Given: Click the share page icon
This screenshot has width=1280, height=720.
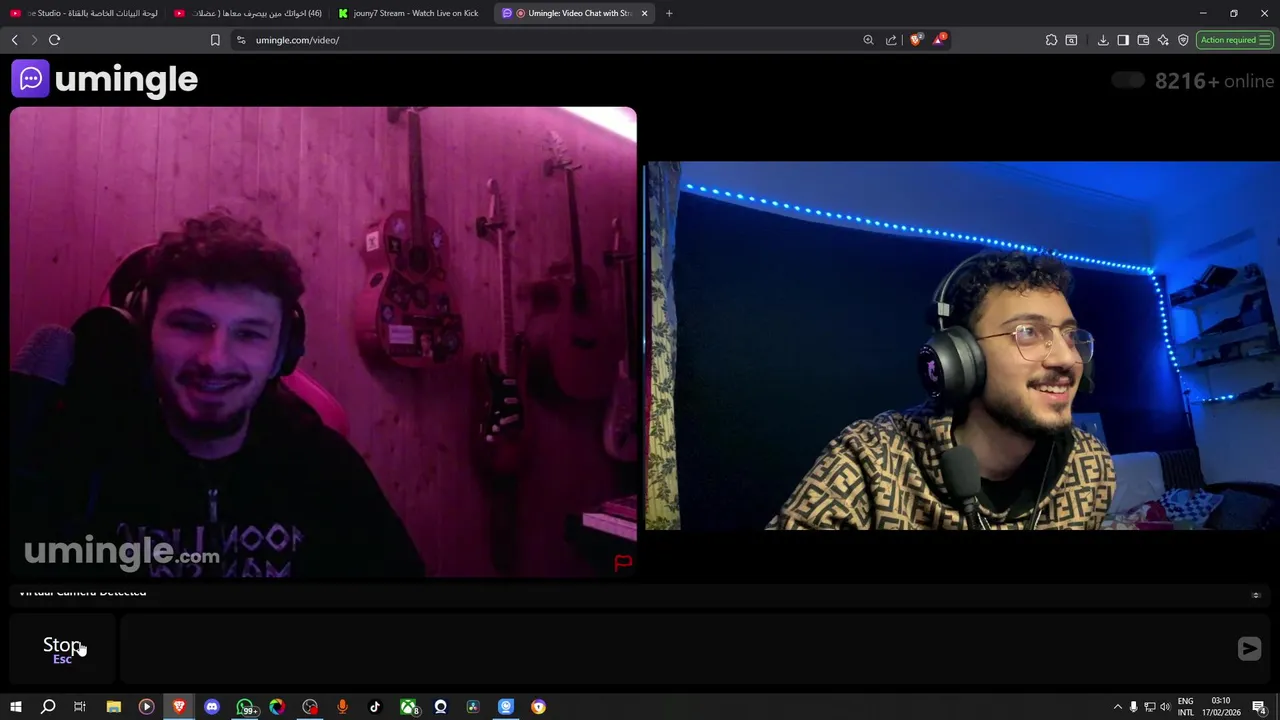Looking at the screenshot, I should click(891, 40).
